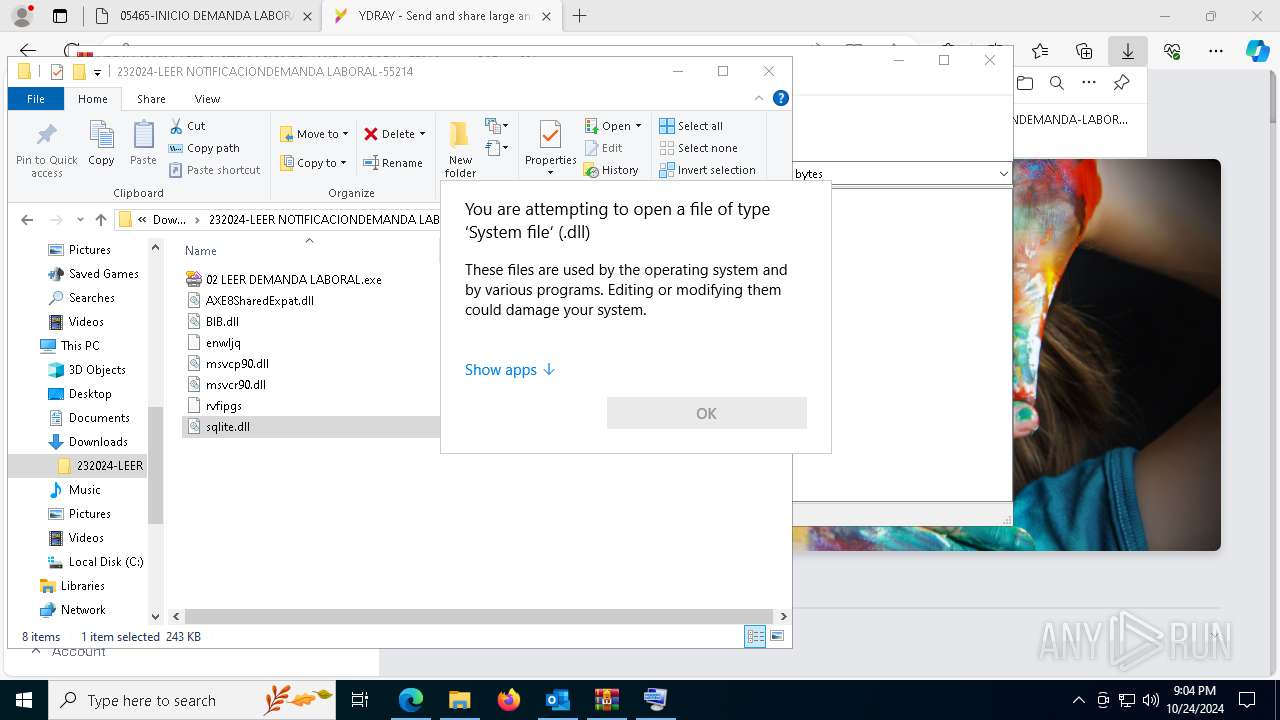Open recent locations dropdown arrow
1280x720 pixels.
click(80, 220)
